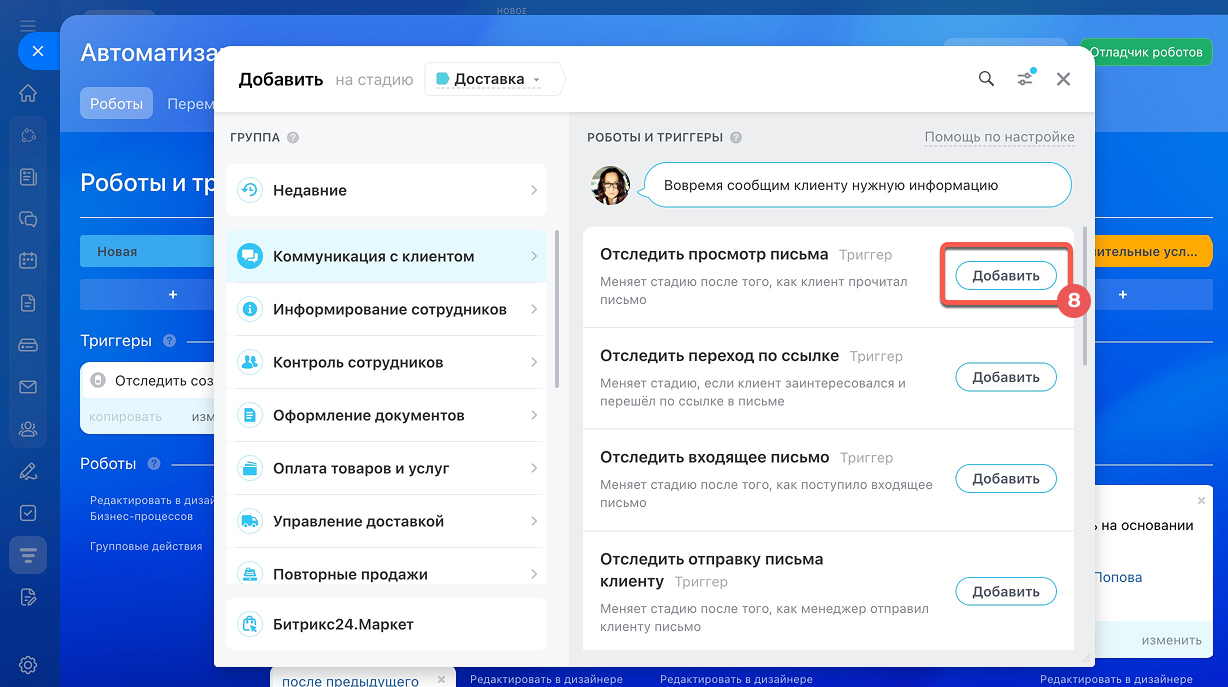The image size is (1228, 687).
Task: Click the Отладчик роботов button
Action: [1145, 52]
